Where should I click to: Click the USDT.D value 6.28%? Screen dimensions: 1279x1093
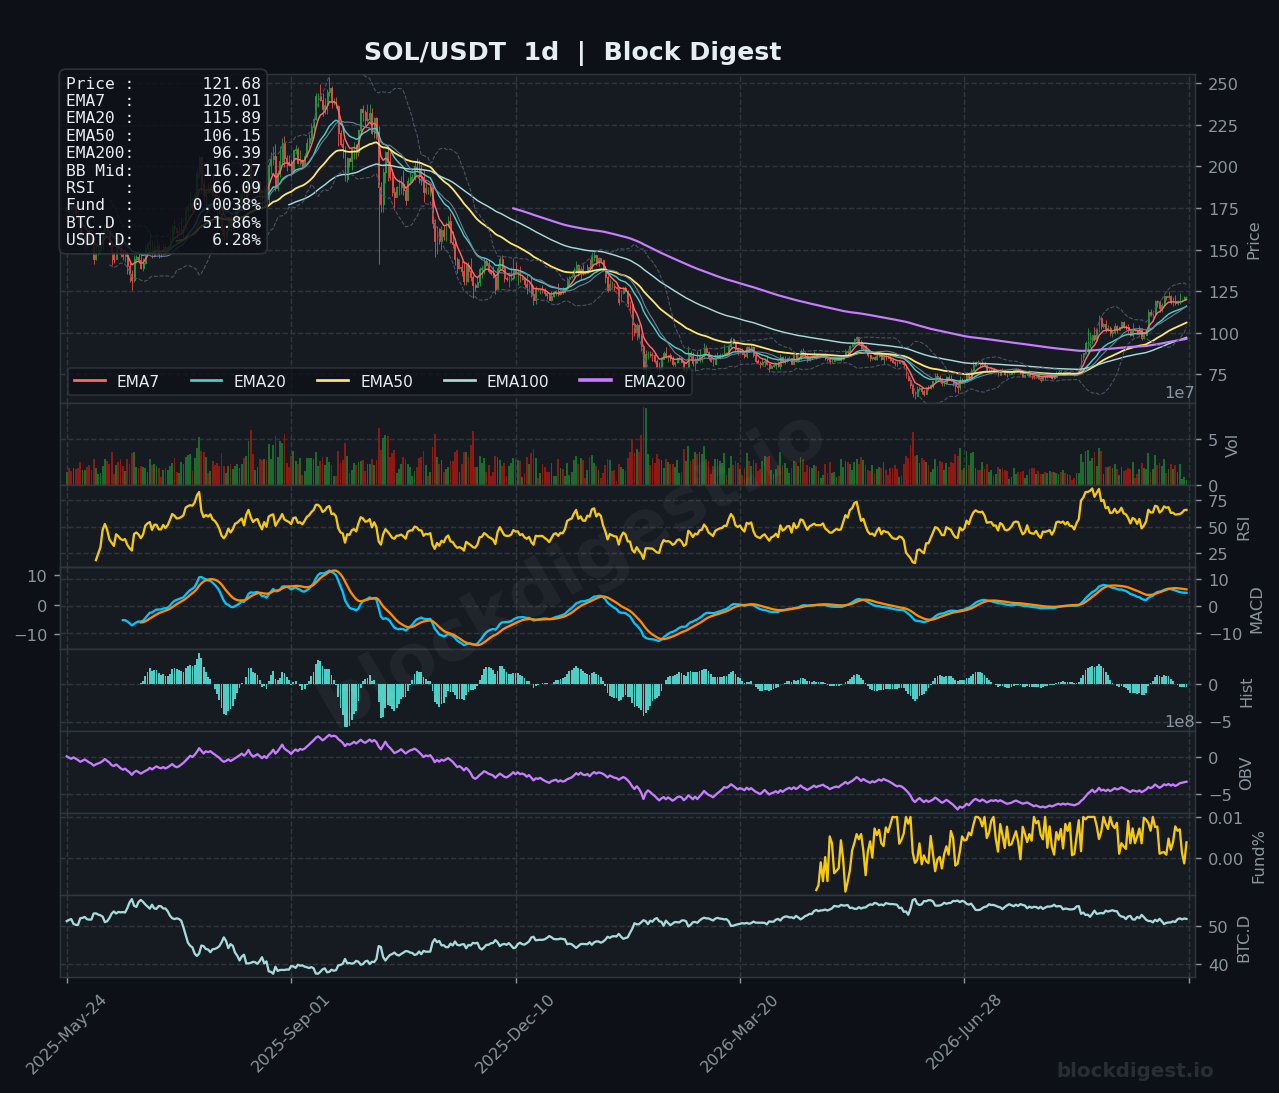(236, 240)
